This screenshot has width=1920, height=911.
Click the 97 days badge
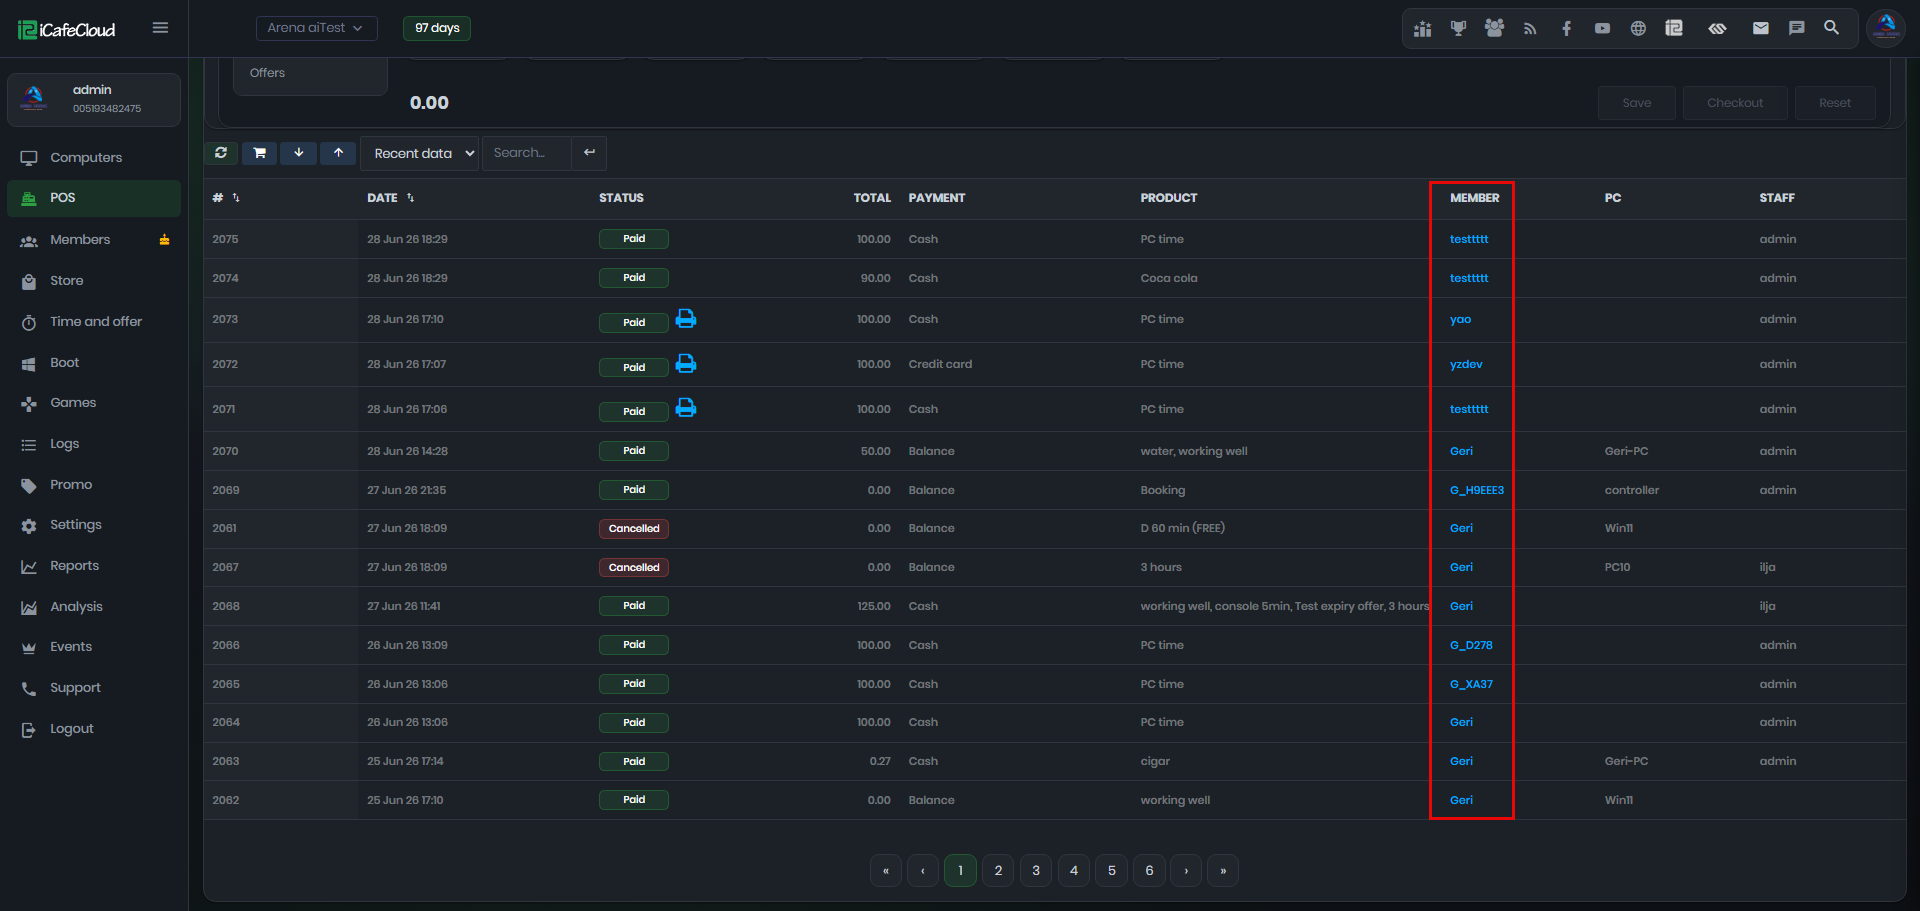tap(437, 28)
